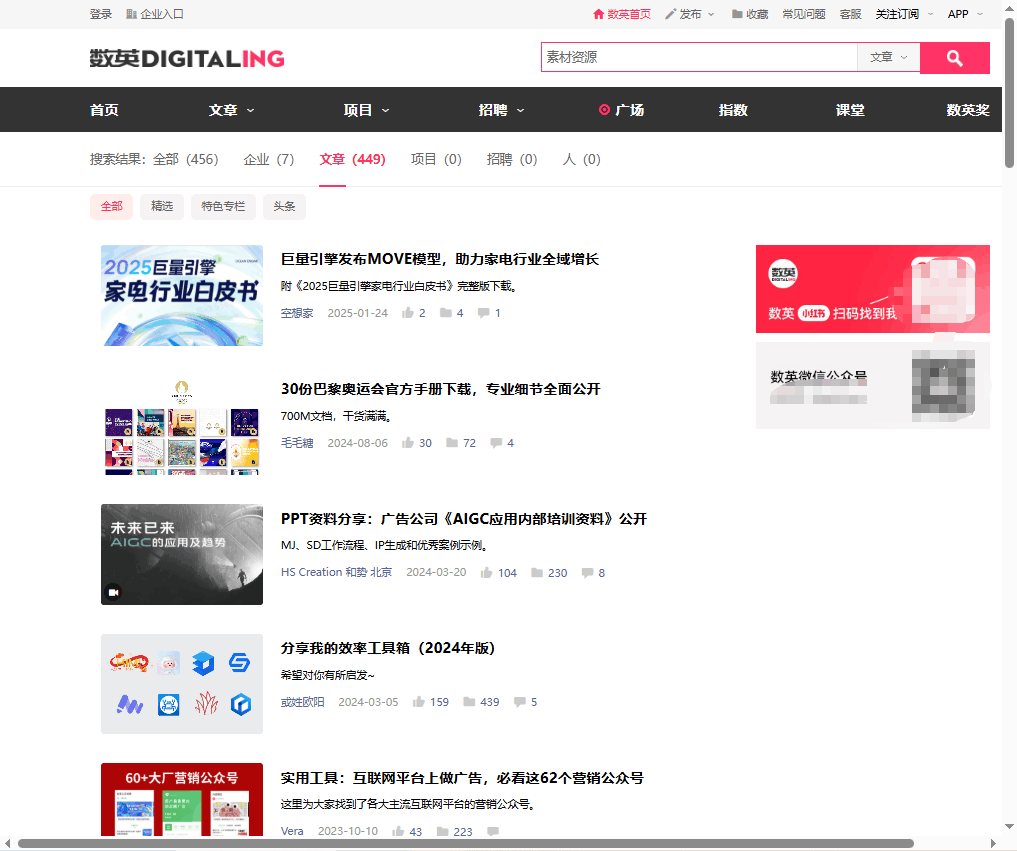The height and width of the screenshot is (851, 1017).
Task: Toggle the 头条 filter
Action: coord(284,206)
